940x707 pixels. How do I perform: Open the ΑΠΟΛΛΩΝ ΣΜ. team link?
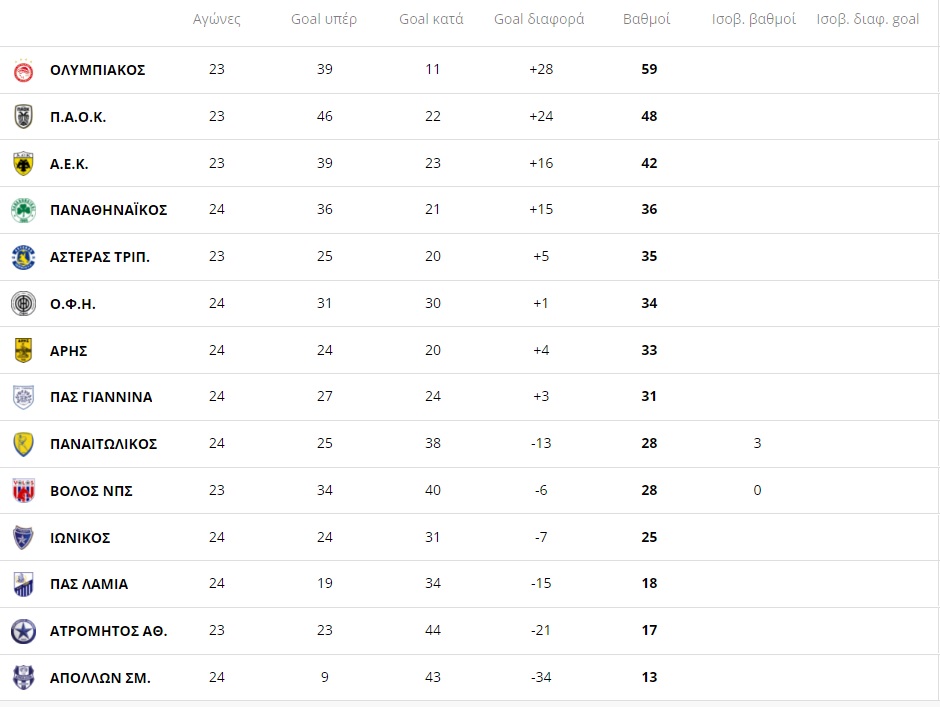coord(100,678)
